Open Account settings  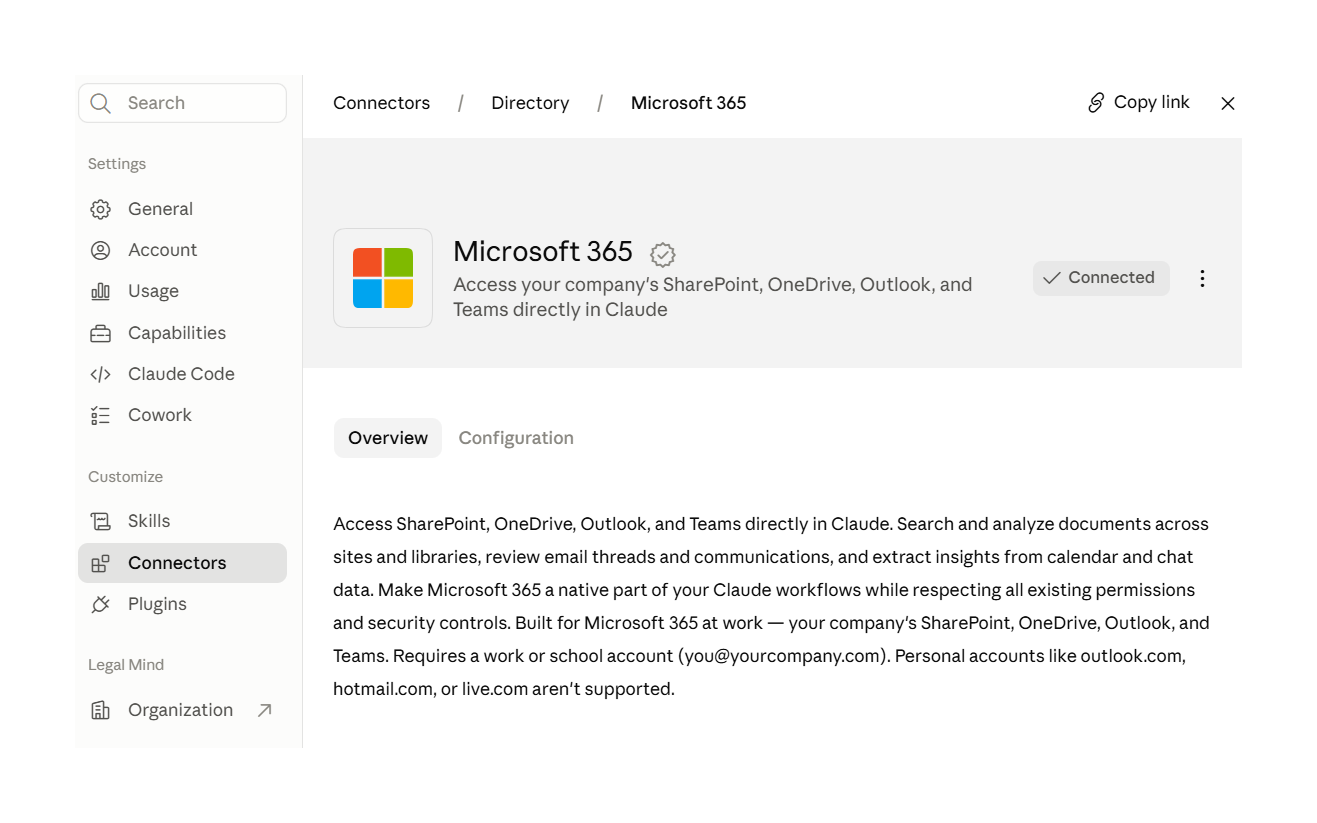click(x=182, y=250)
